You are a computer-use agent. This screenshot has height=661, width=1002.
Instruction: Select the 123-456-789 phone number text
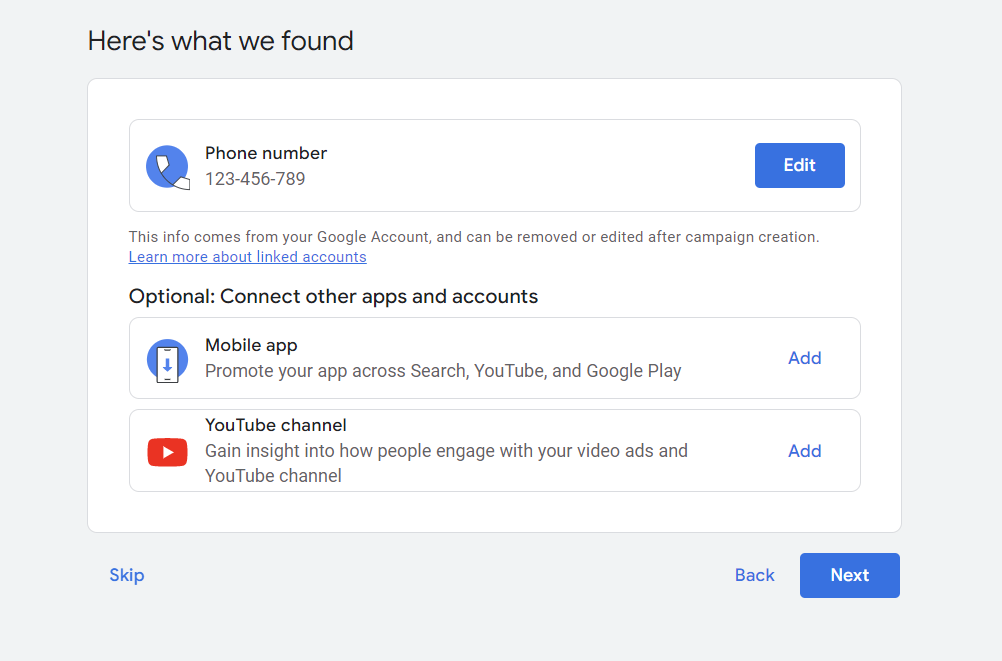pos(255,179)
